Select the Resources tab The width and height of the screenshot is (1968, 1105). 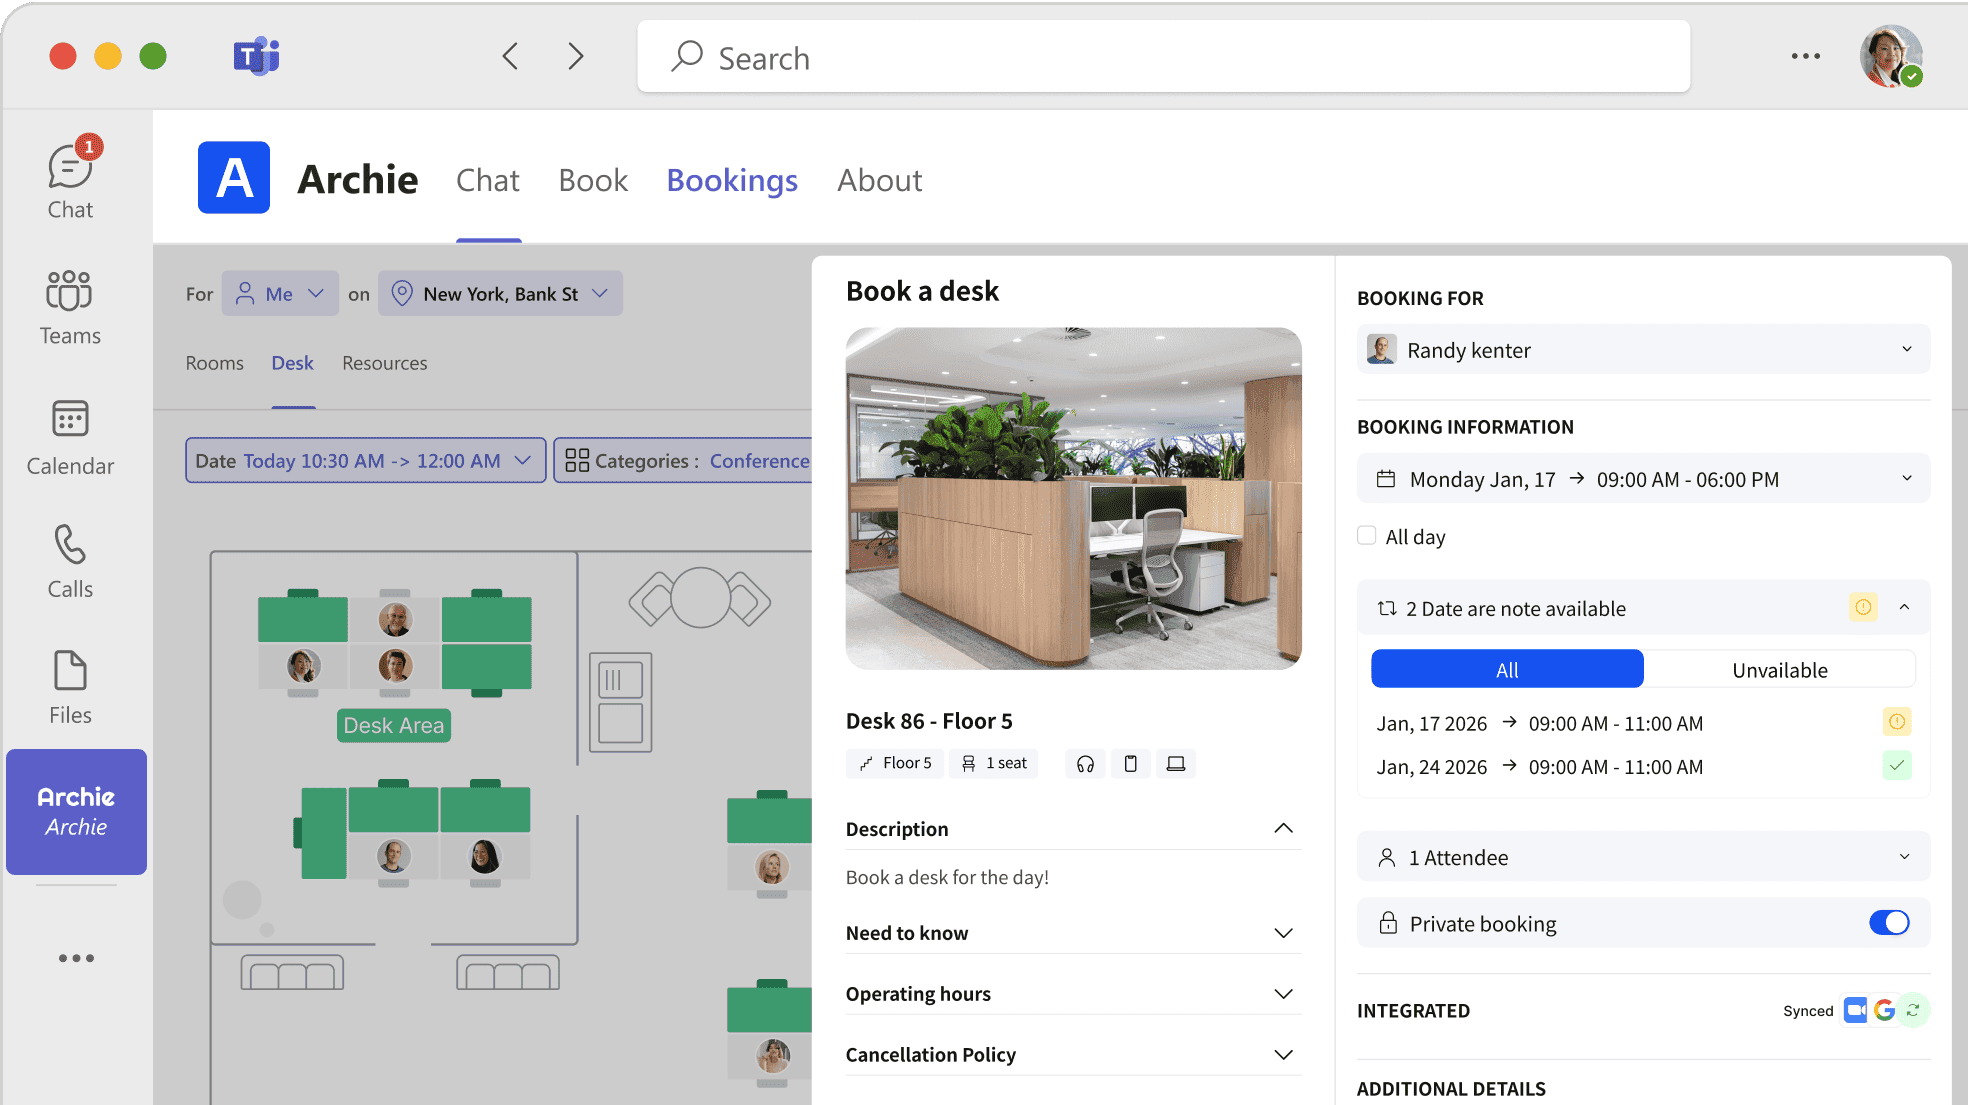pos(384,363)
